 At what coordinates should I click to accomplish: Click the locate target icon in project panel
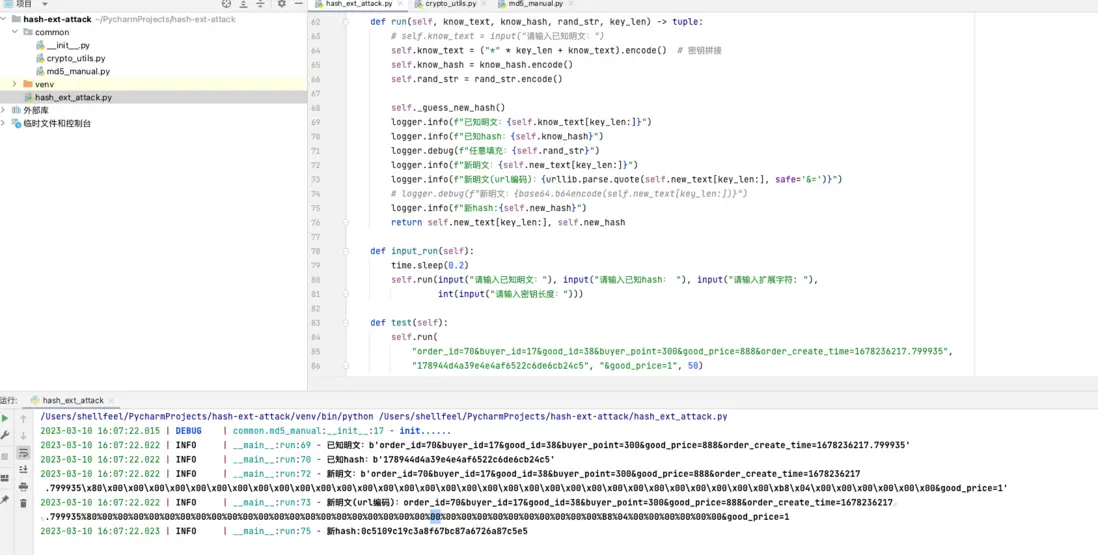click(x=226, y=4)
